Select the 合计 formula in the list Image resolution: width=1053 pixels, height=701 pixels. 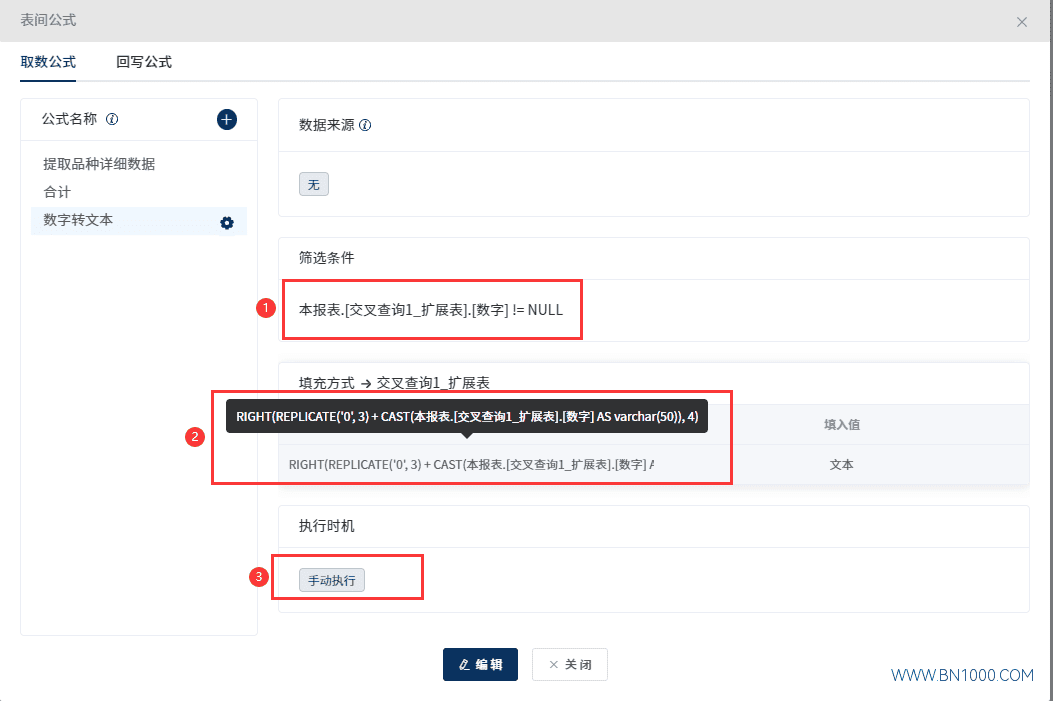pyautogui.click(x=57, y=192)
